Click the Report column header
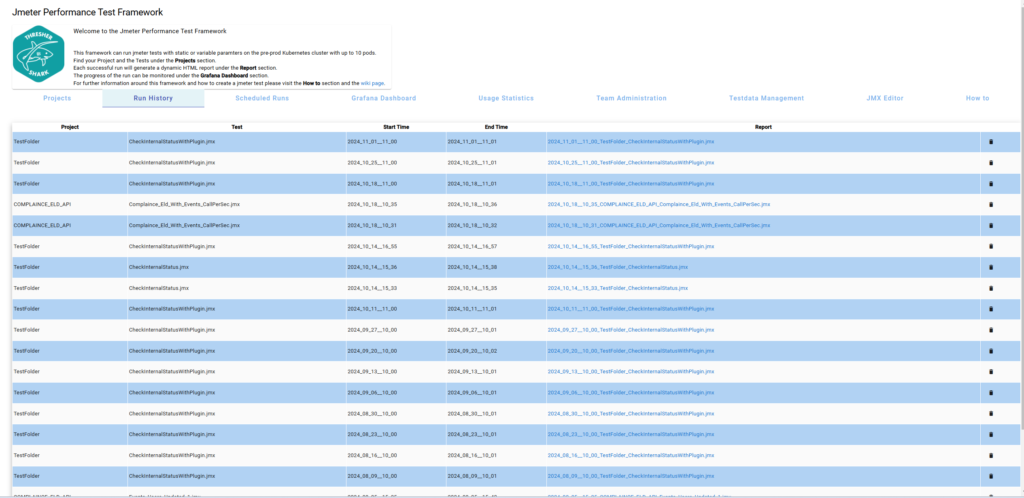This screenshot has width=1024, height=498. [763, 127]
